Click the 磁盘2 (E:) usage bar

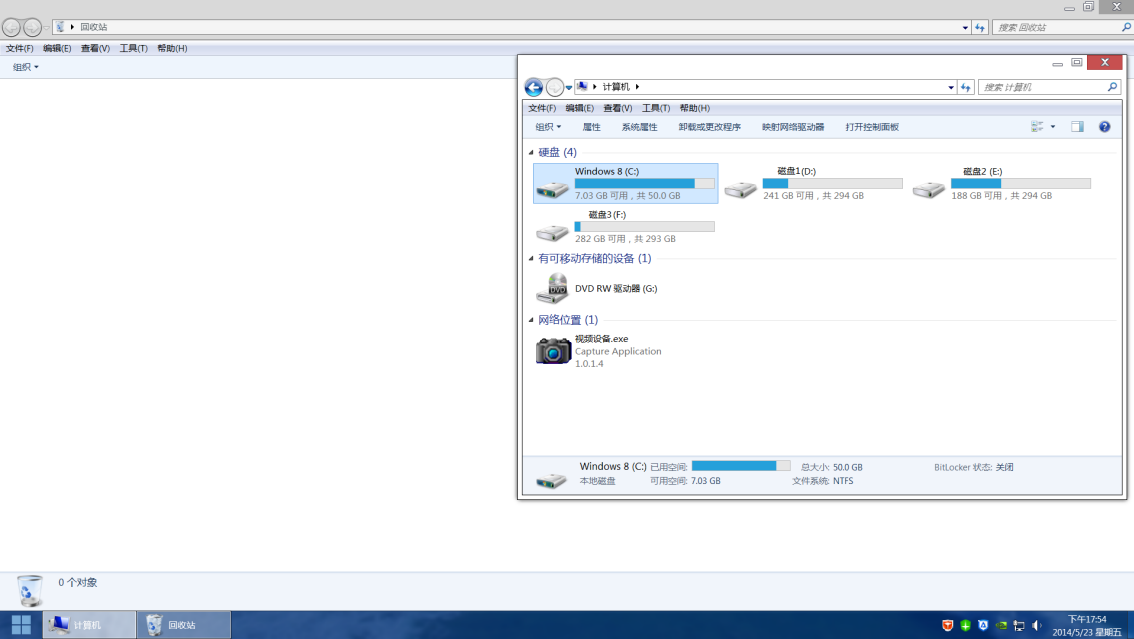[1020, 184]
